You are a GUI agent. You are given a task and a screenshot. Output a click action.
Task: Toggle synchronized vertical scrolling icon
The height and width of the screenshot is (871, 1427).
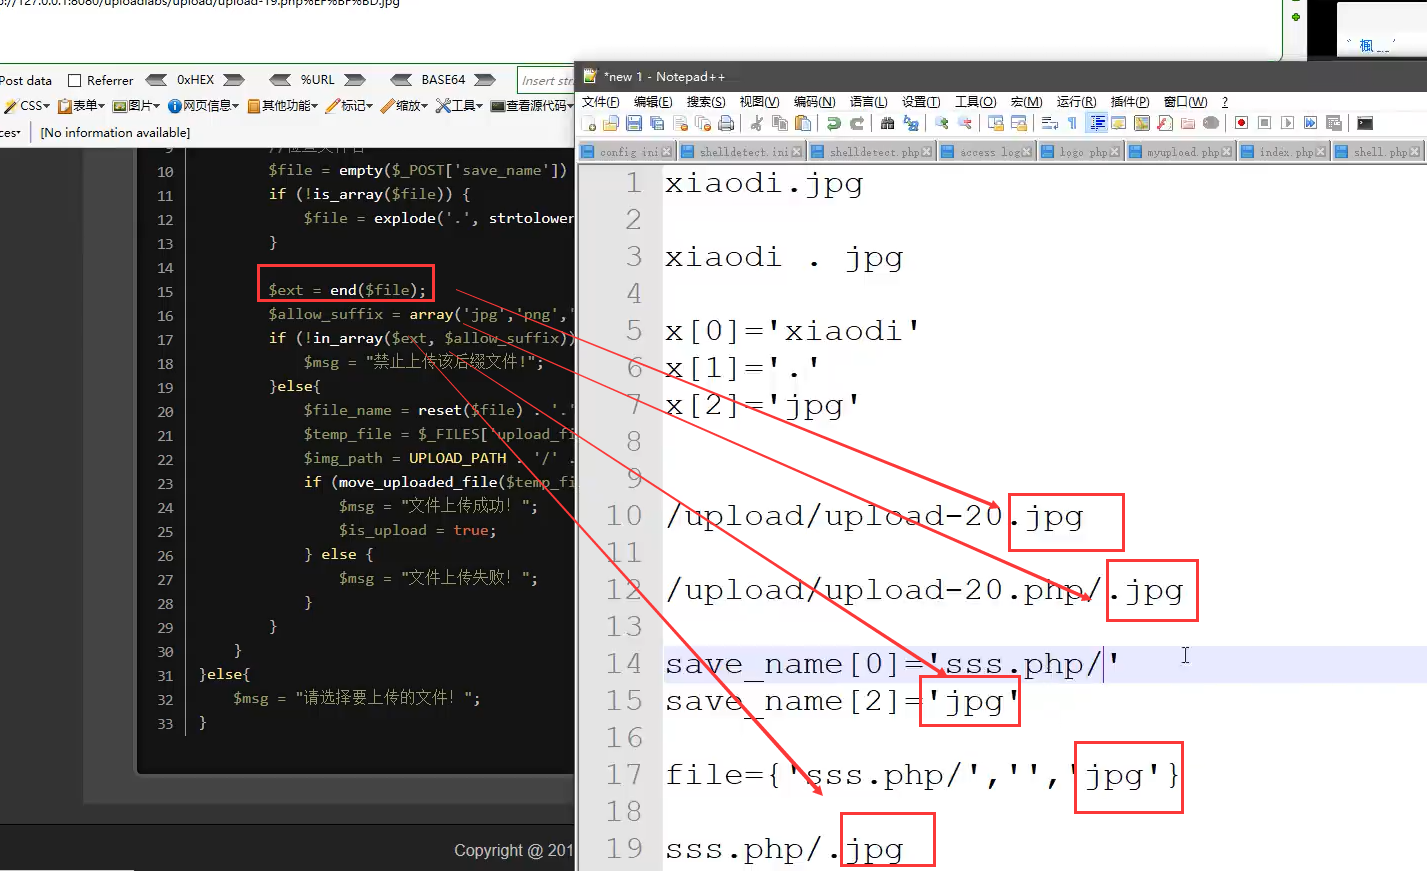click(x=996, y=123)
